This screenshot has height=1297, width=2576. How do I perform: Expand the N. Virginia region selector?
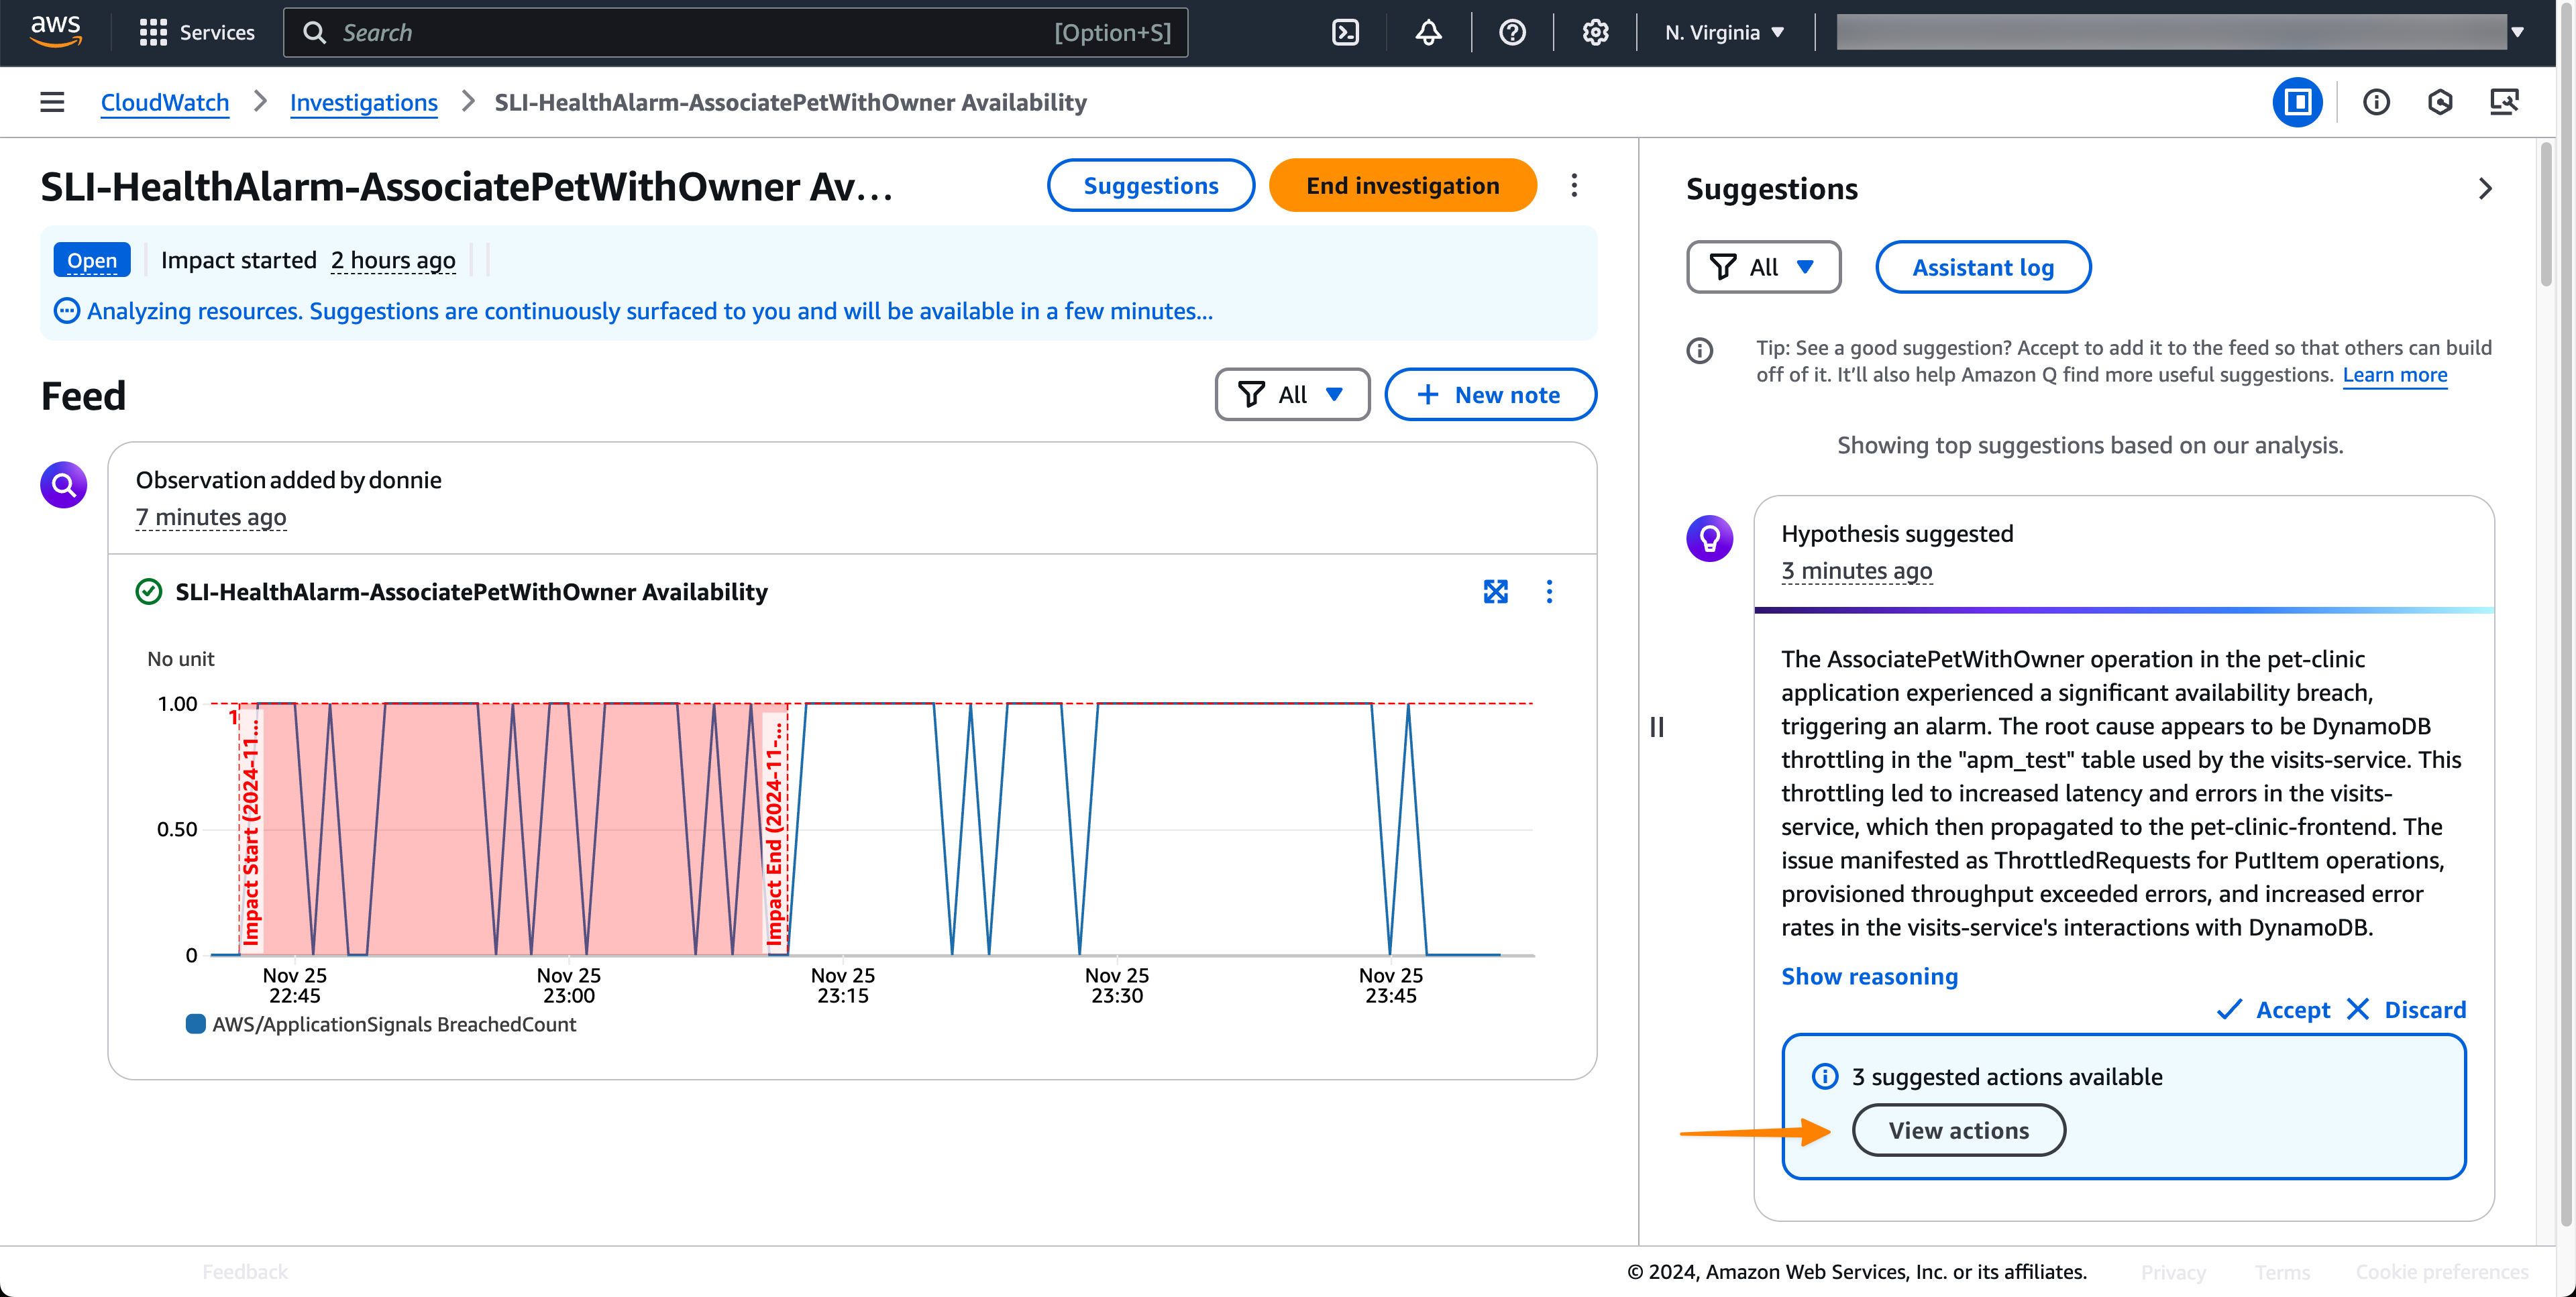(x=1724, y=33)
